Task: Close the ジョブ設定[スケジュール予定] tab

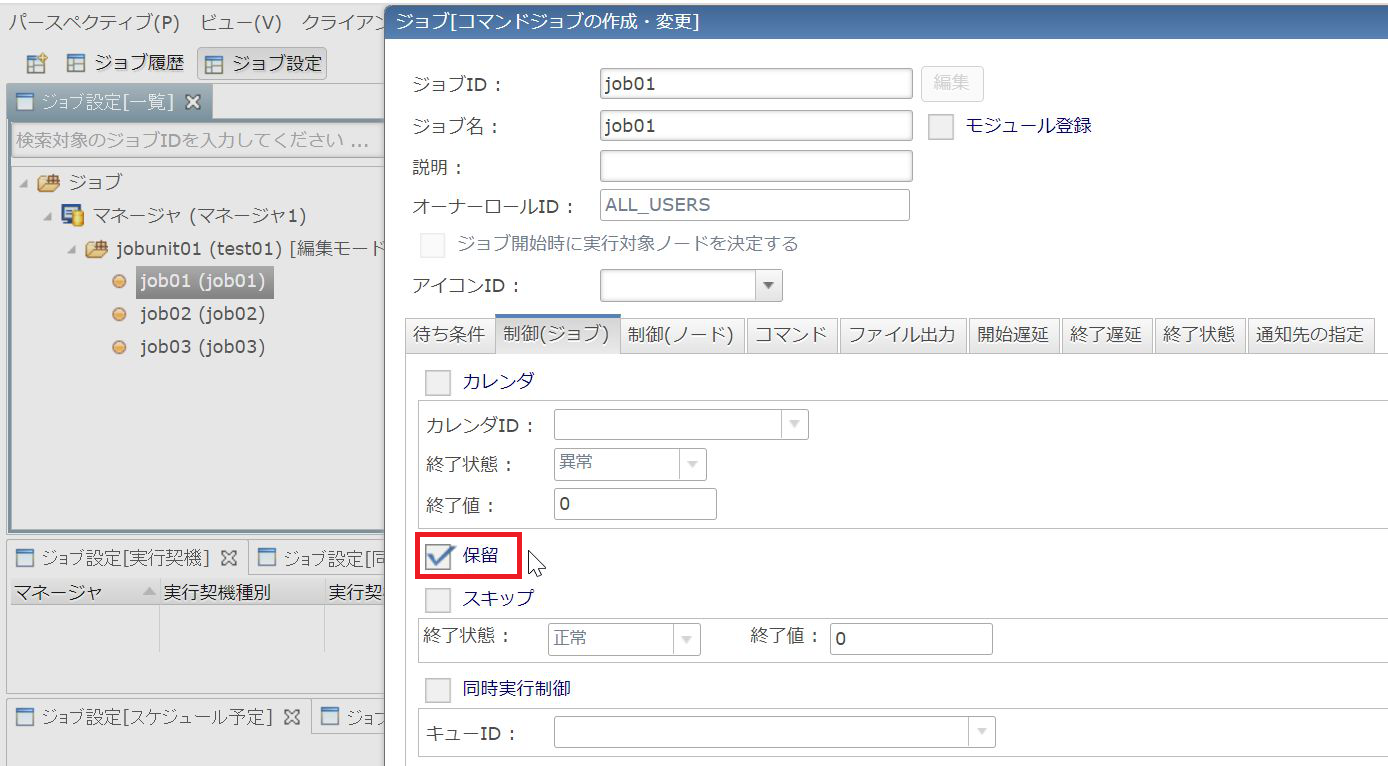Action: [x=292, y=717]
